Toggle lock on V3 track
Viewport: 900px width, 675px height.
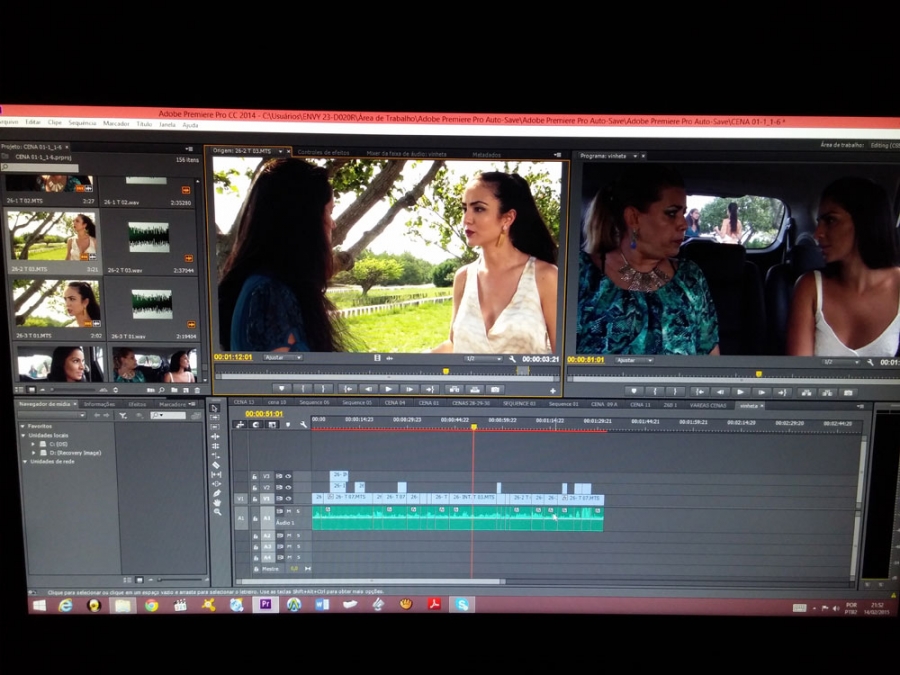click(x=255, y=477)
